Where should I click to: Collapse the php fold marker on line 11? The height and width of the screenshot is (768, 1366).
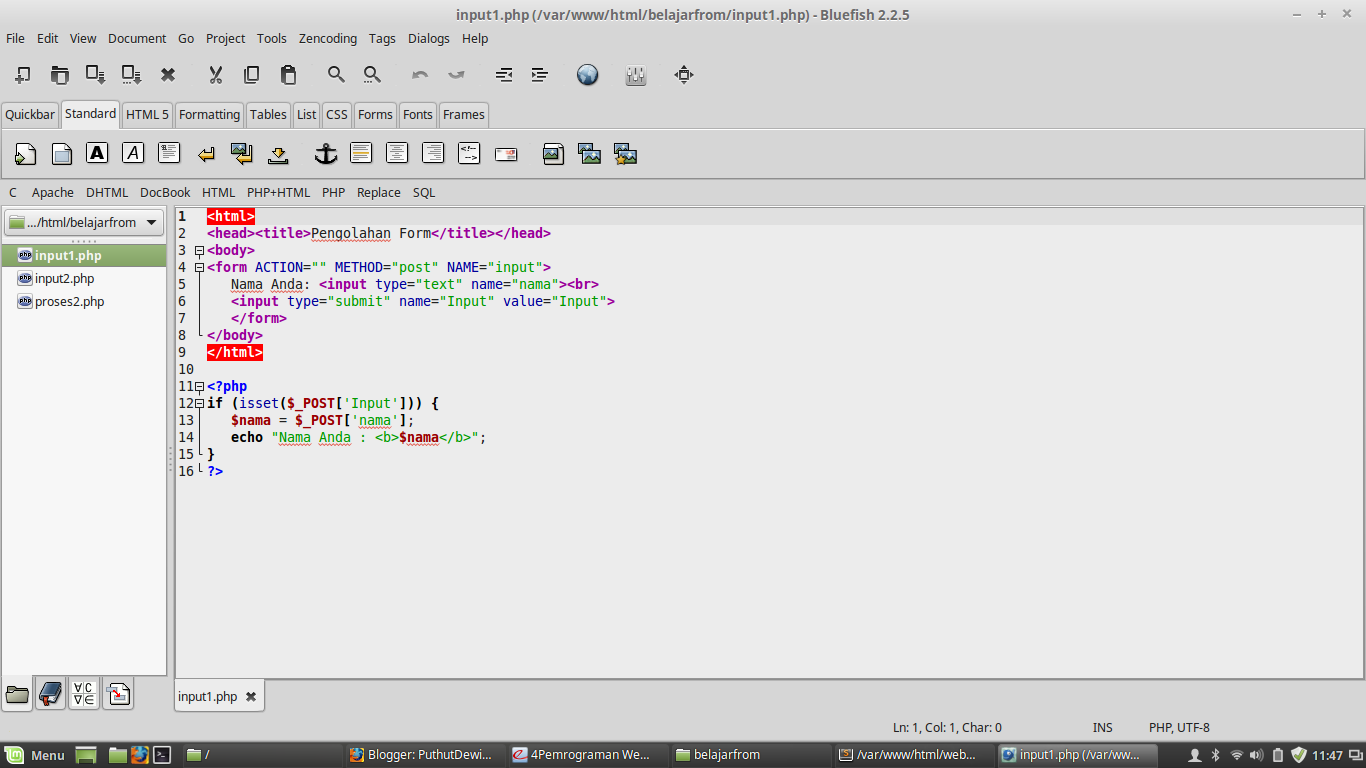click(200, 386)
